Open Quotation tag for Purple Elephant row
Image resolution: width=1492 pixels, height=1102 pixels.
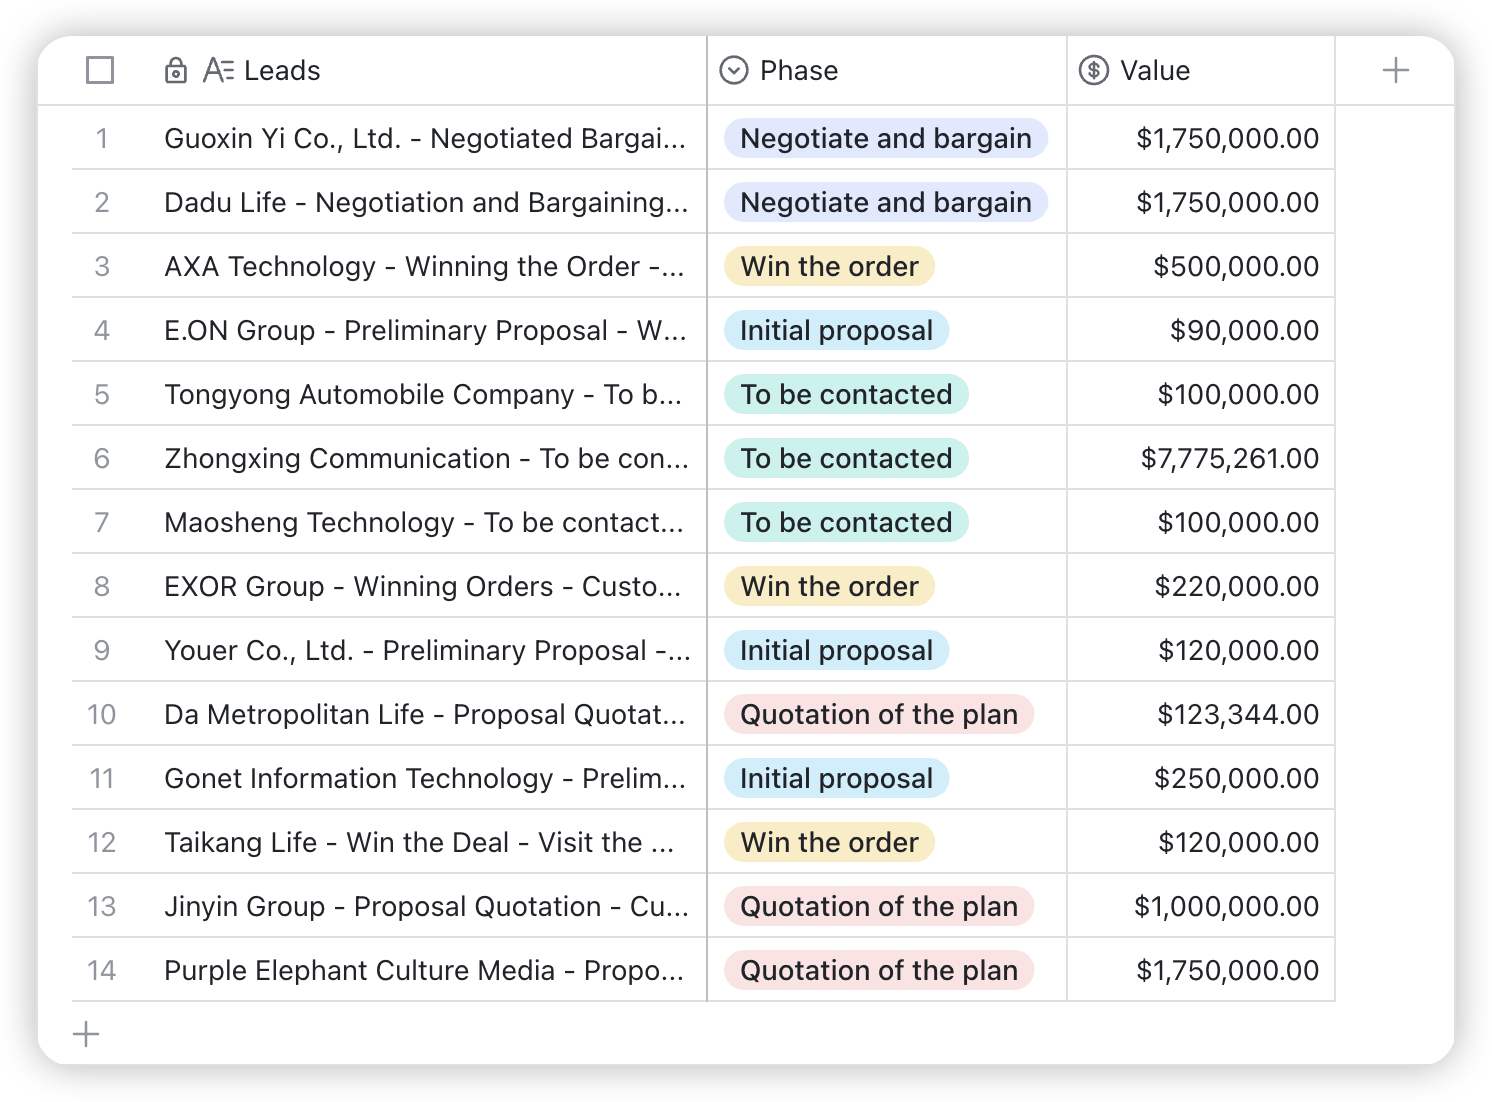879,970
